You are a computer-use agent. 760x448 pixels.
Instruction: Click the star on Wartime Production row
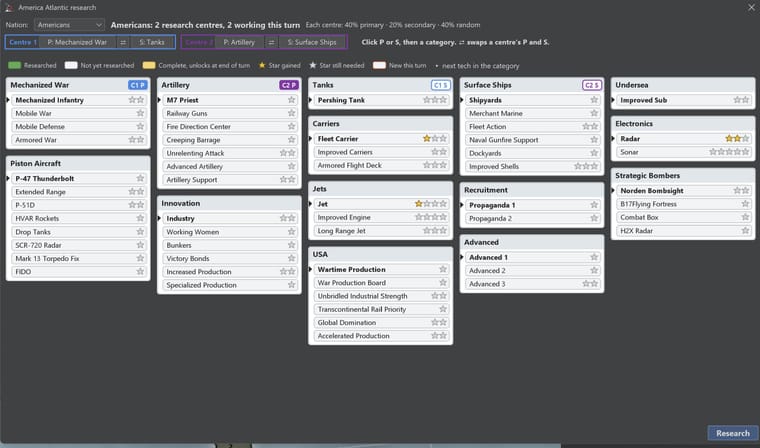click(443, 269)
